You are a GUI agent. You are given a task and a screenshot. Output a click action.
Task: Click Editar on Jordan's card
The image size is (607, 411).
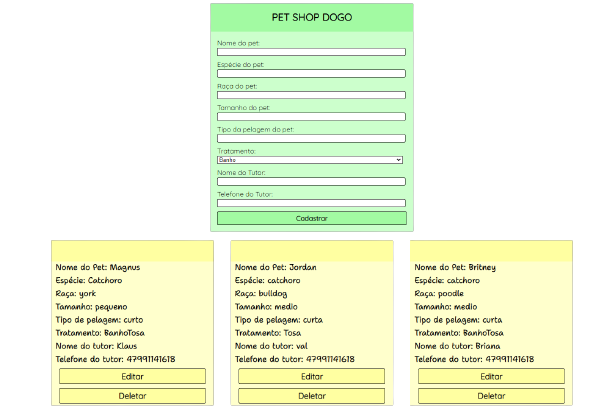[312, 376]
